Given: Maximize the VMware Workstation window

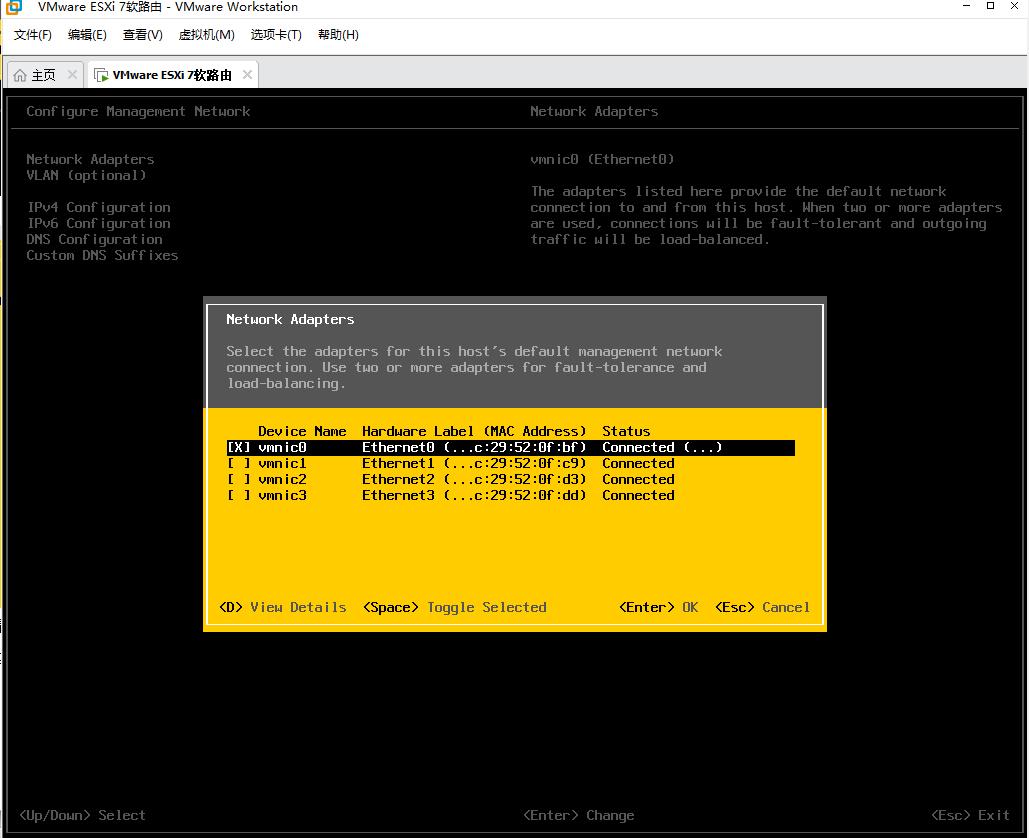Looking at the screenshot, I should (x=990, y=7).
